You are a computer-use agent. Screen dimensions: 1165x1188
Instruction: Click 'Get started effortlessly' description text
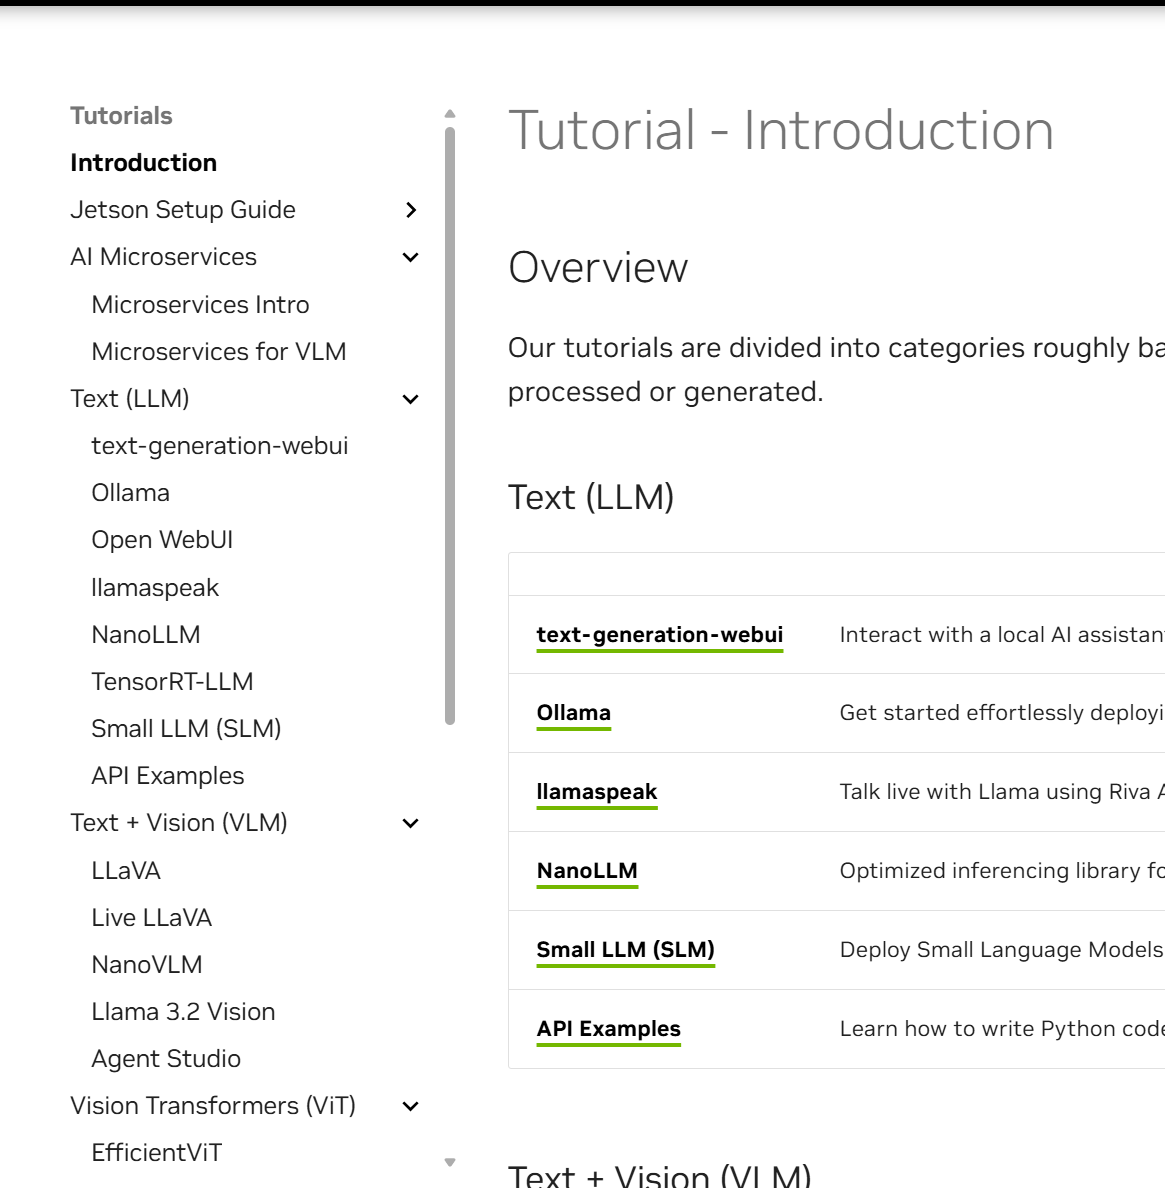click(x=1002, y=713)
